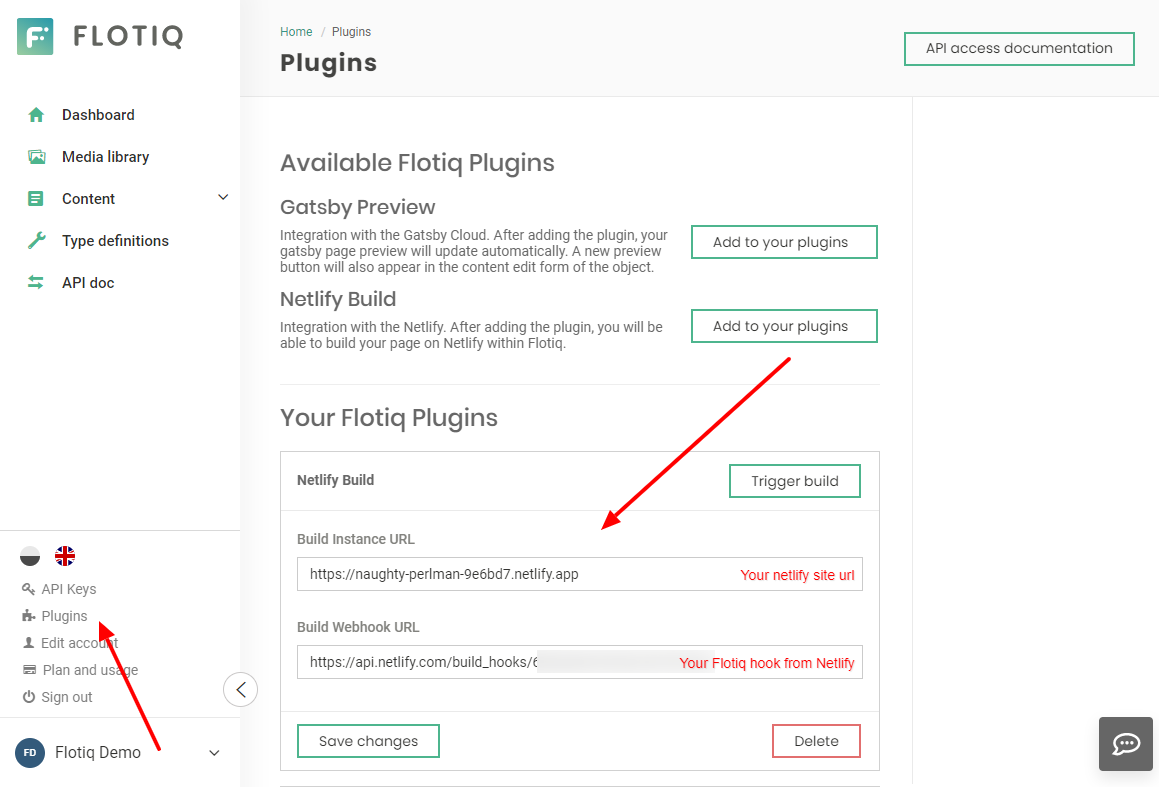Open the Media library image icon

point(36,157)
